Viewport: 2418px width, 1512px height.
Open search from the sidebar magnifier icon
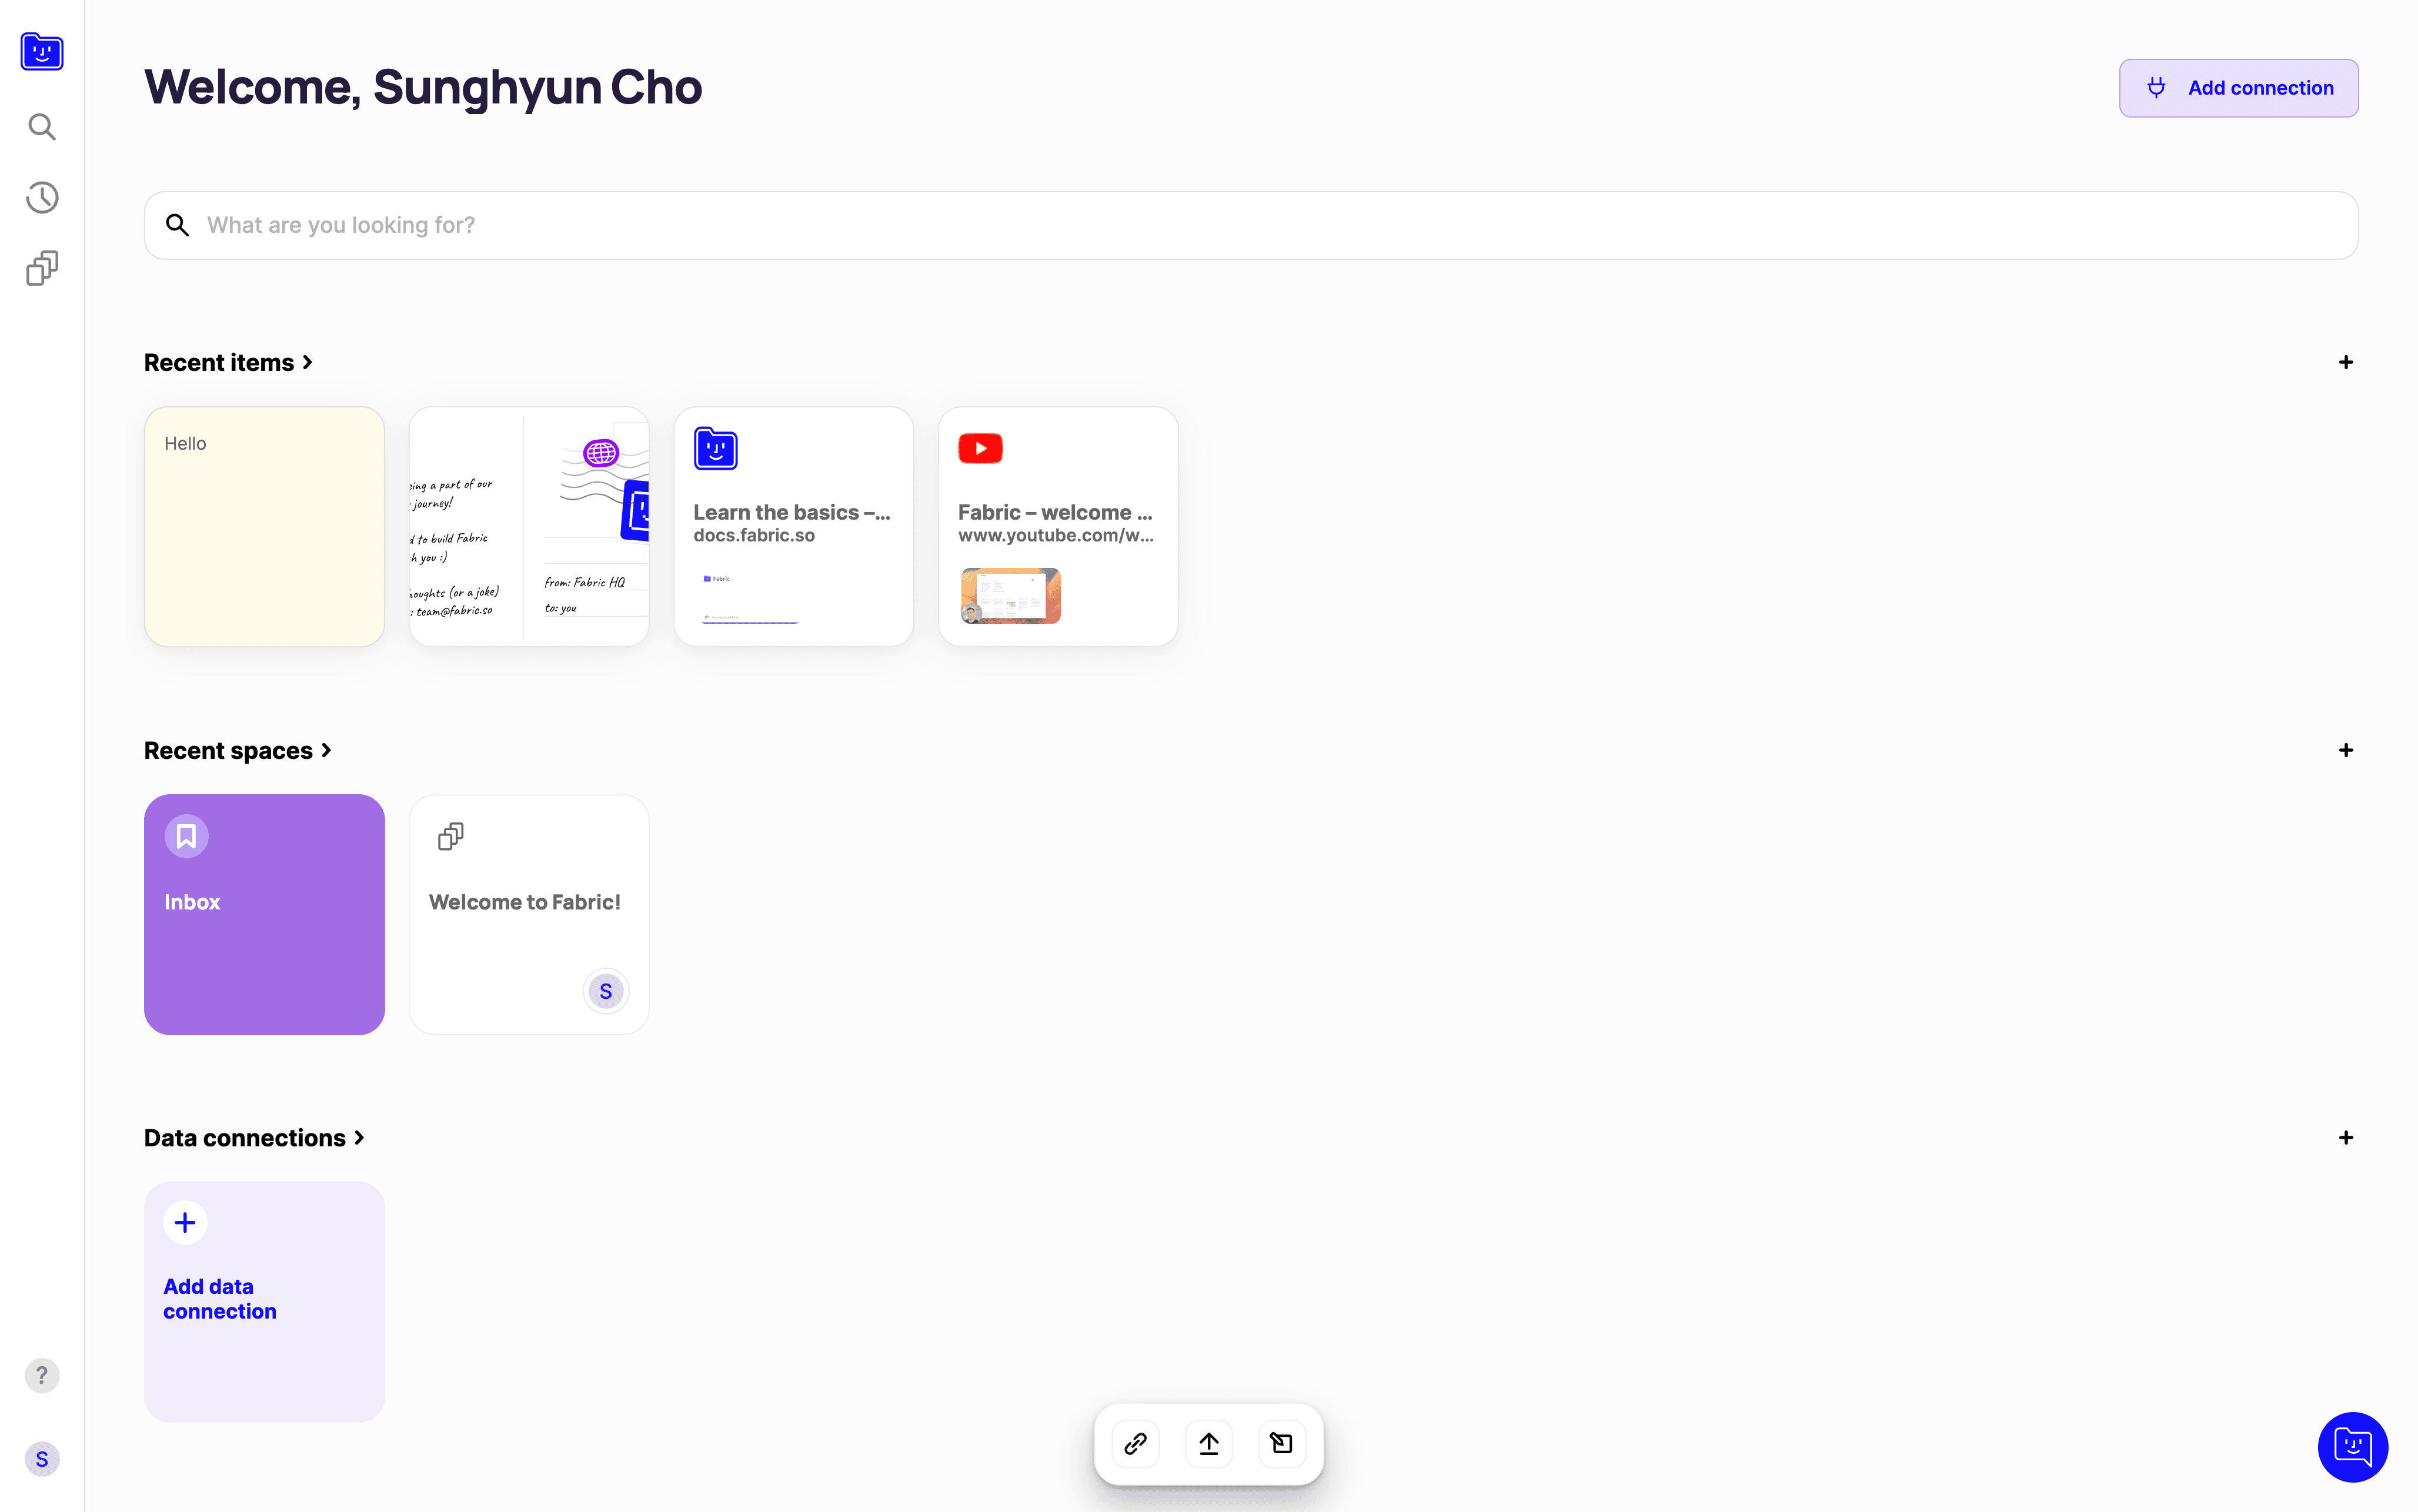42,127
